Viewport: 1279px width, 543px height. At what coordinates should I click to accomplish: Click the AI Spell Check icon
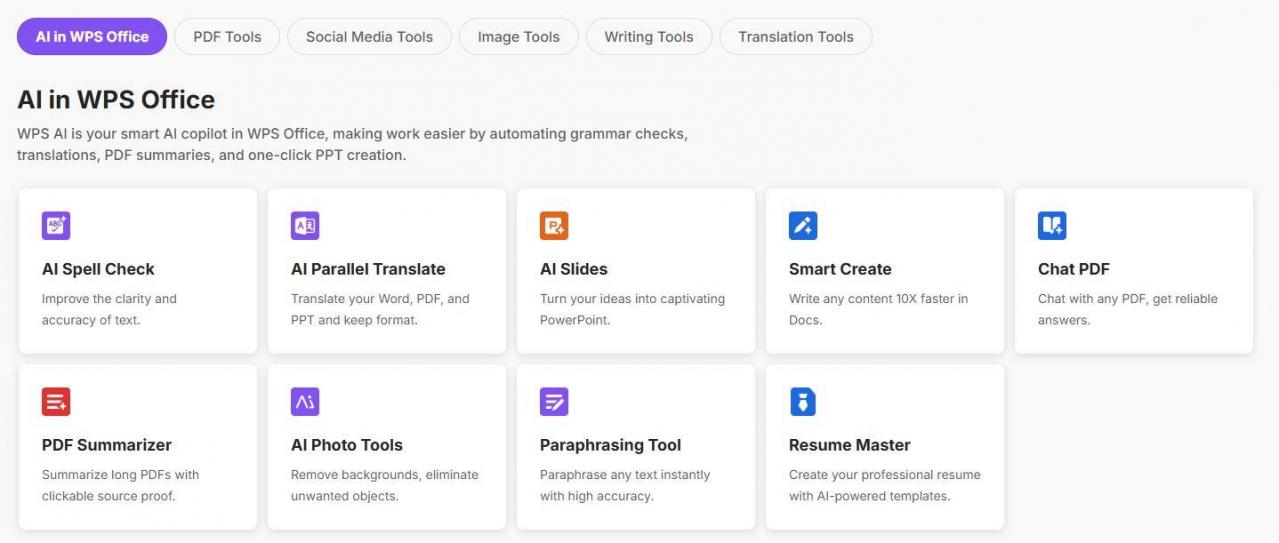tap(56, 226)
